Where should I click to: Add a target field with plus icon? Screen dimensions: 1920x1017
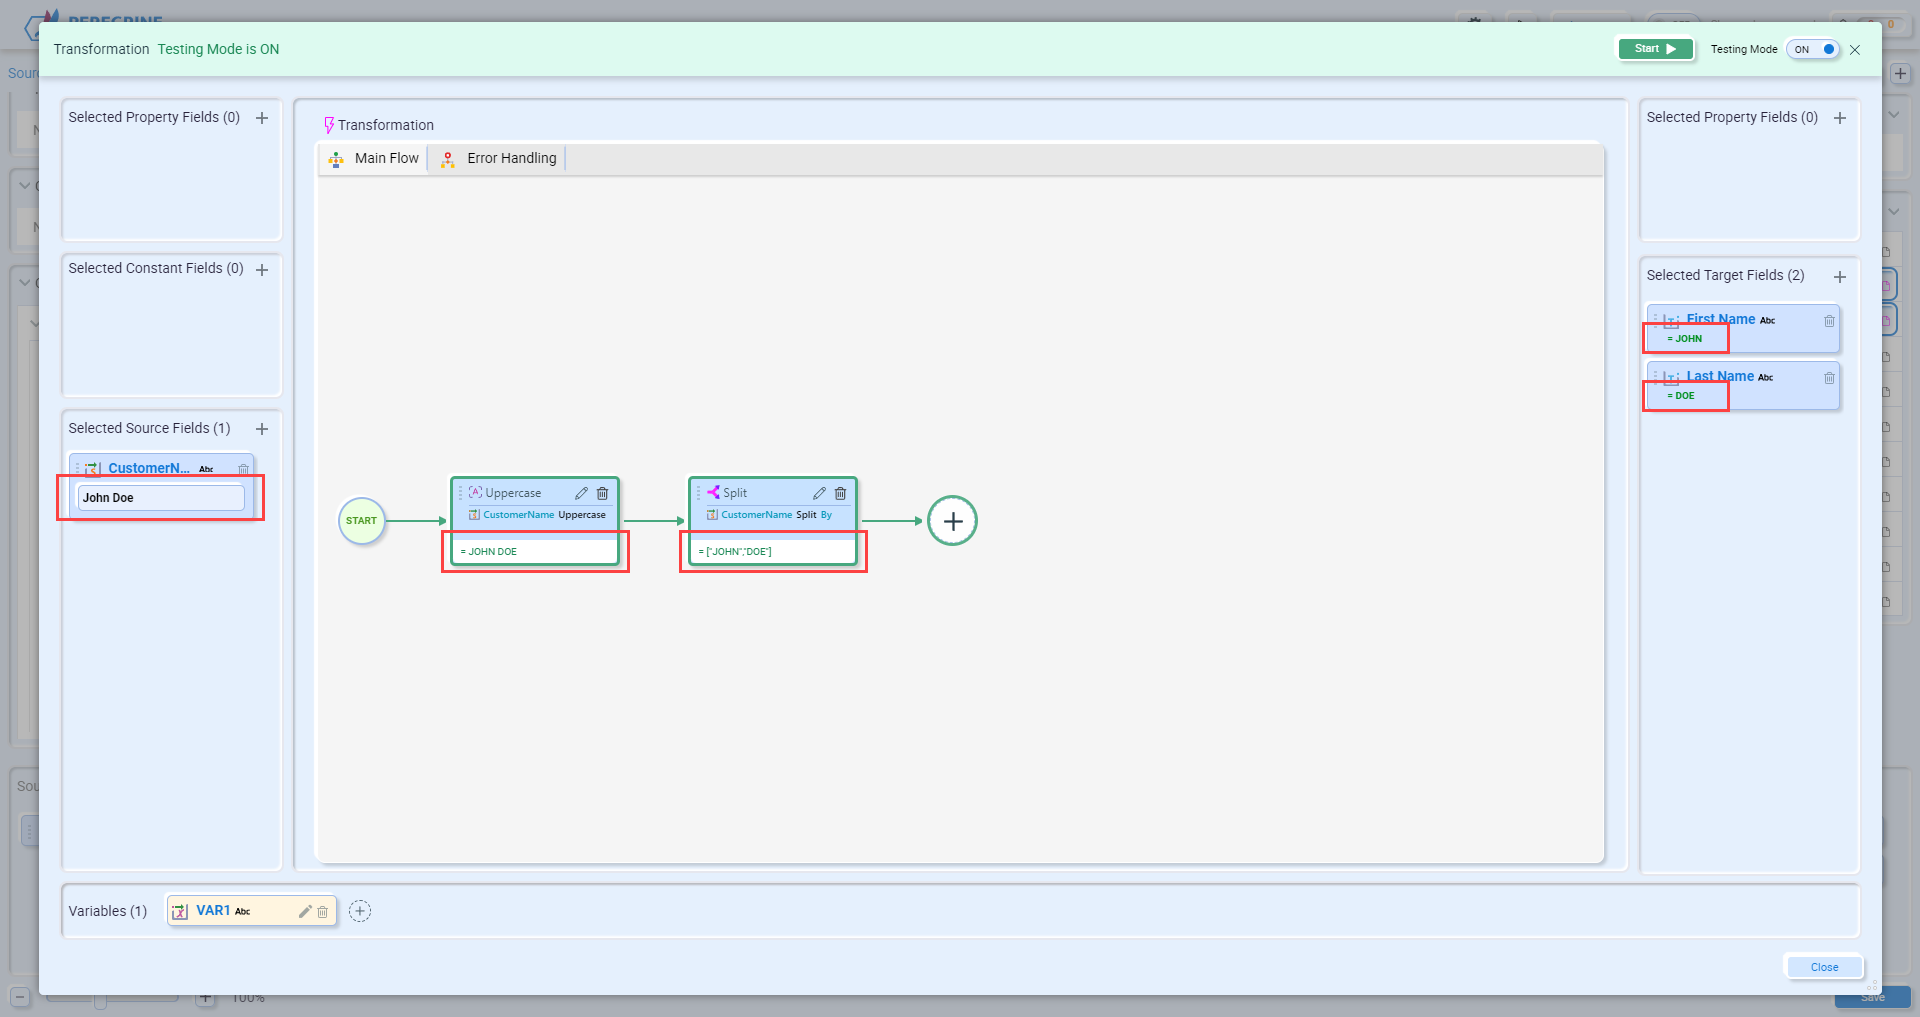1840,277
